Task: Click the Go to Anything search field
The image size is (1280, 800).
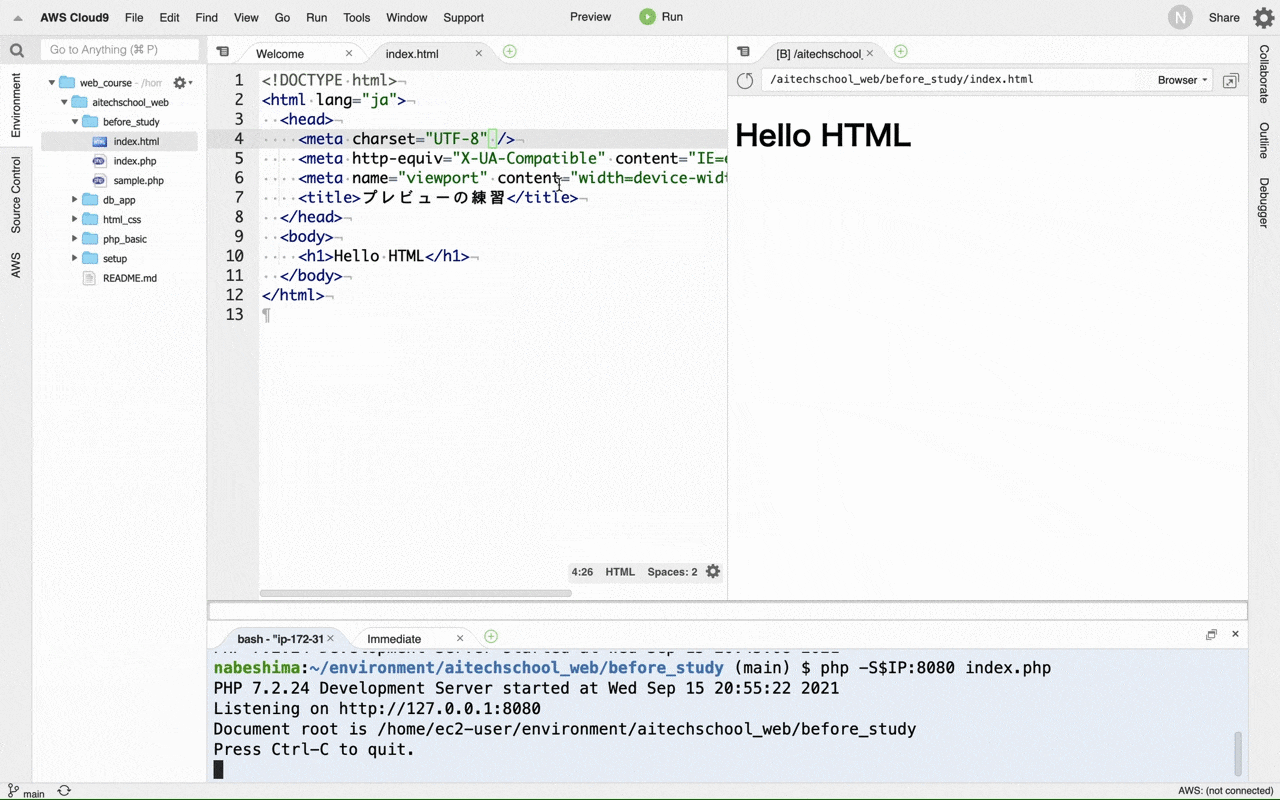Action: coord(119,50)
